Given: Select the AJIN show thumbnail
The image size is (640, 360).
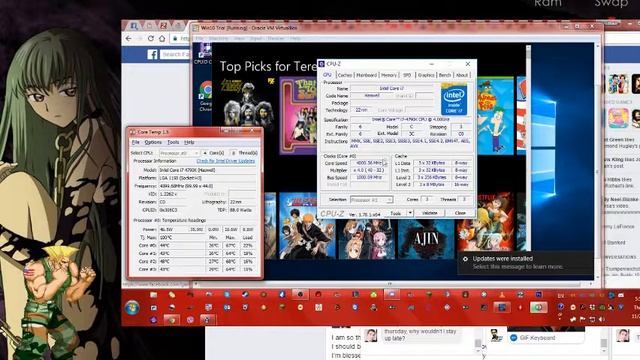Looking at the screenshot, I should [426, 239].
